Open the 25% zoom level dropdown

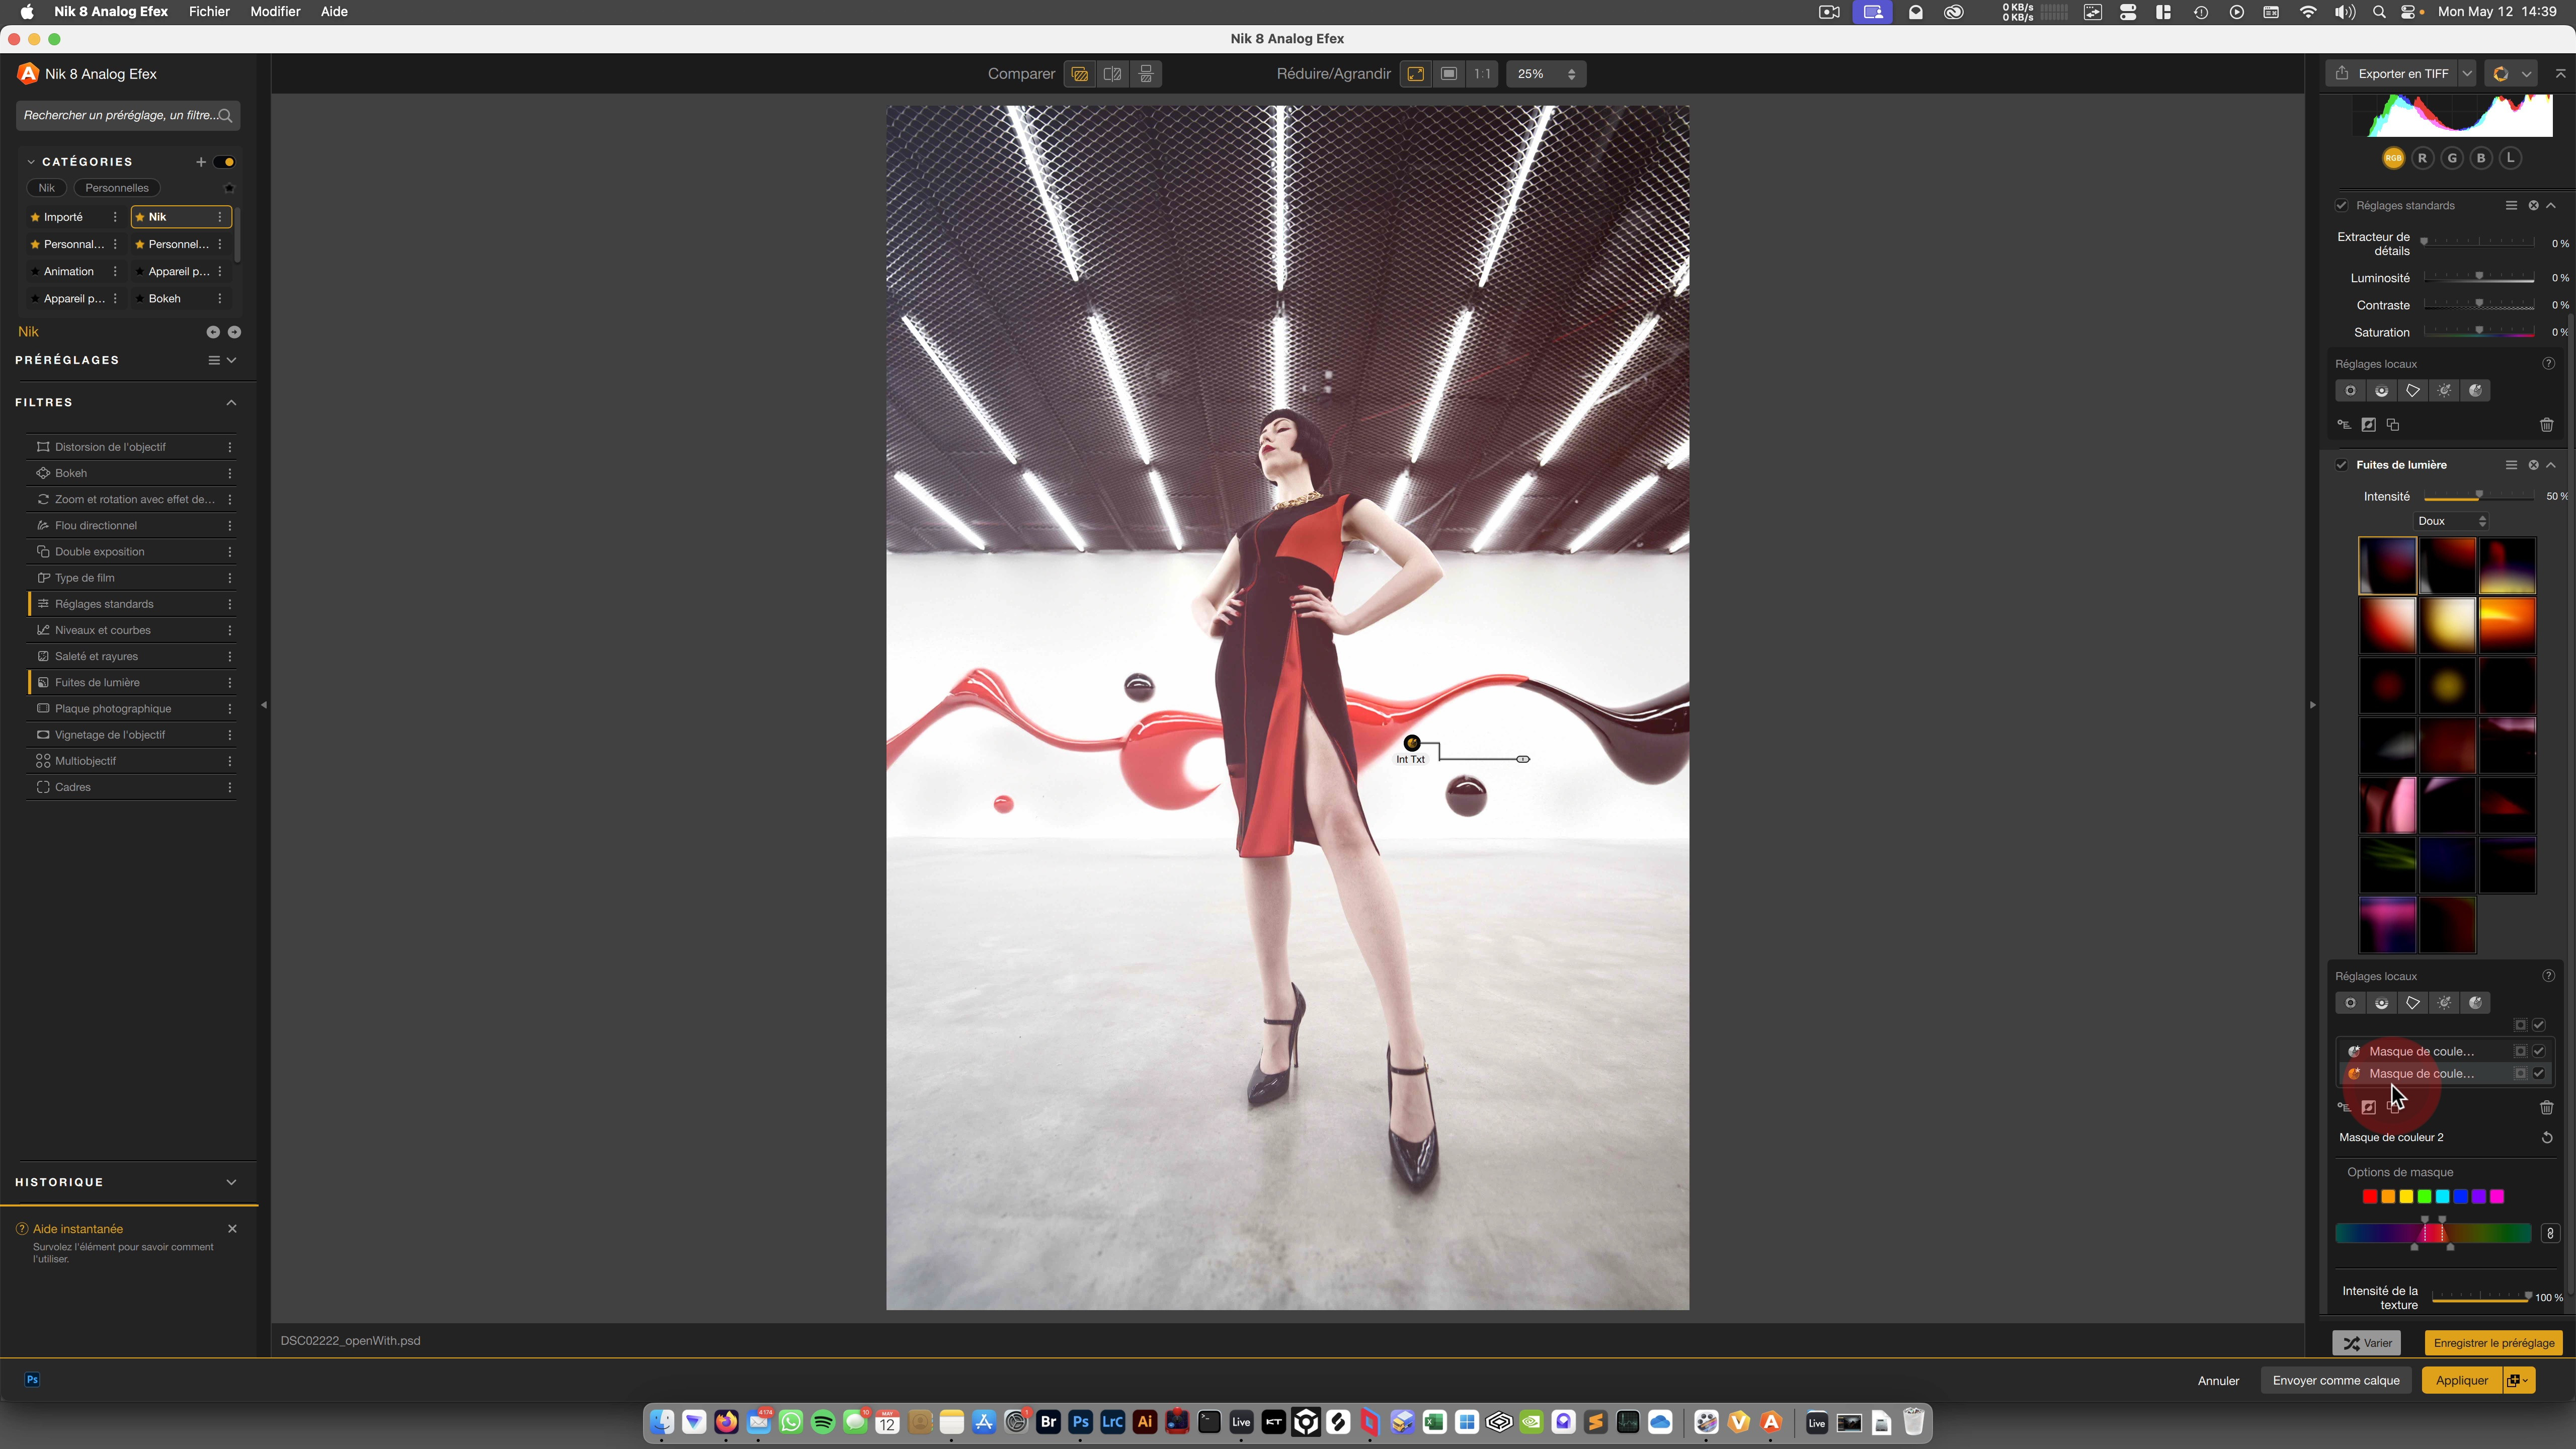click(1546, 74)
